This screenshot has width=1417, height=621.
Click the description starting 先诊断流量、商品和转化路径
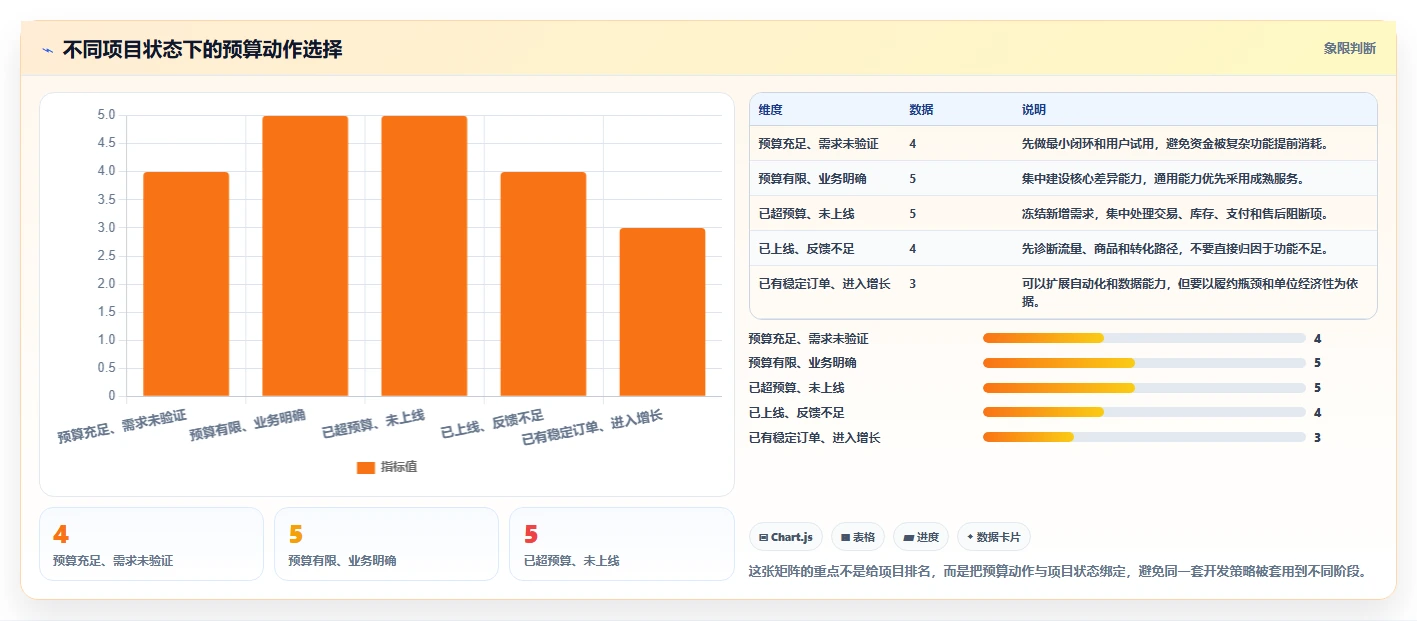(1175, 249)
